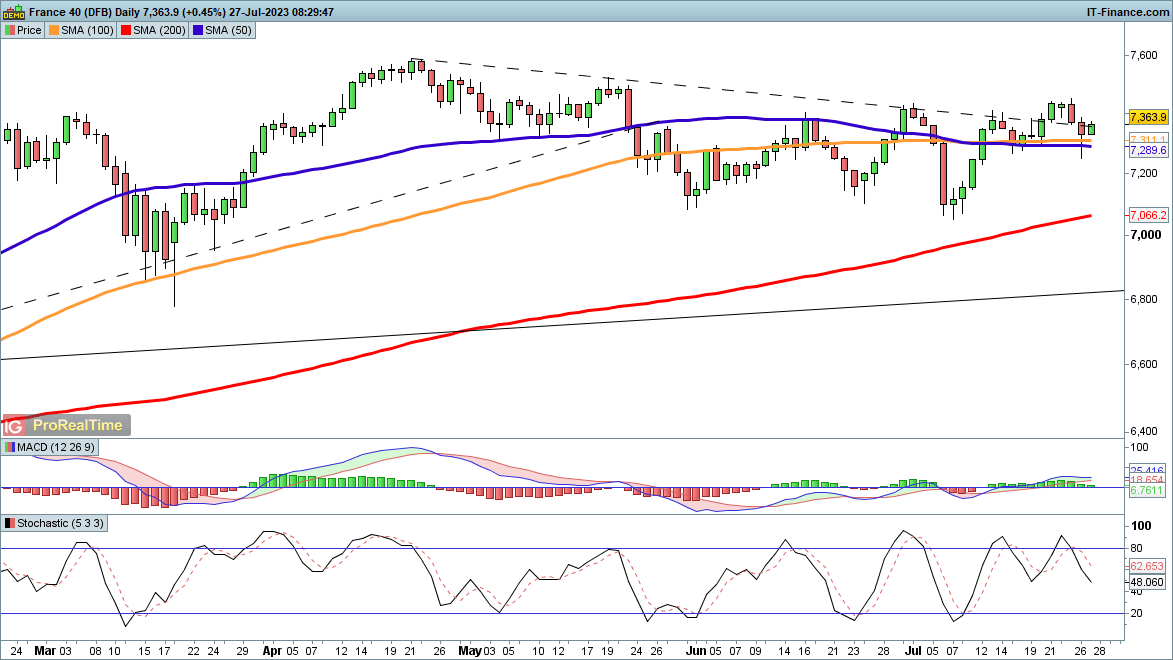Image resolution: width=1173 pixels, height=660 pixels.
Task: Select the SMA (100) legend label
Action: pyautogui.click(x=87, y=31)
